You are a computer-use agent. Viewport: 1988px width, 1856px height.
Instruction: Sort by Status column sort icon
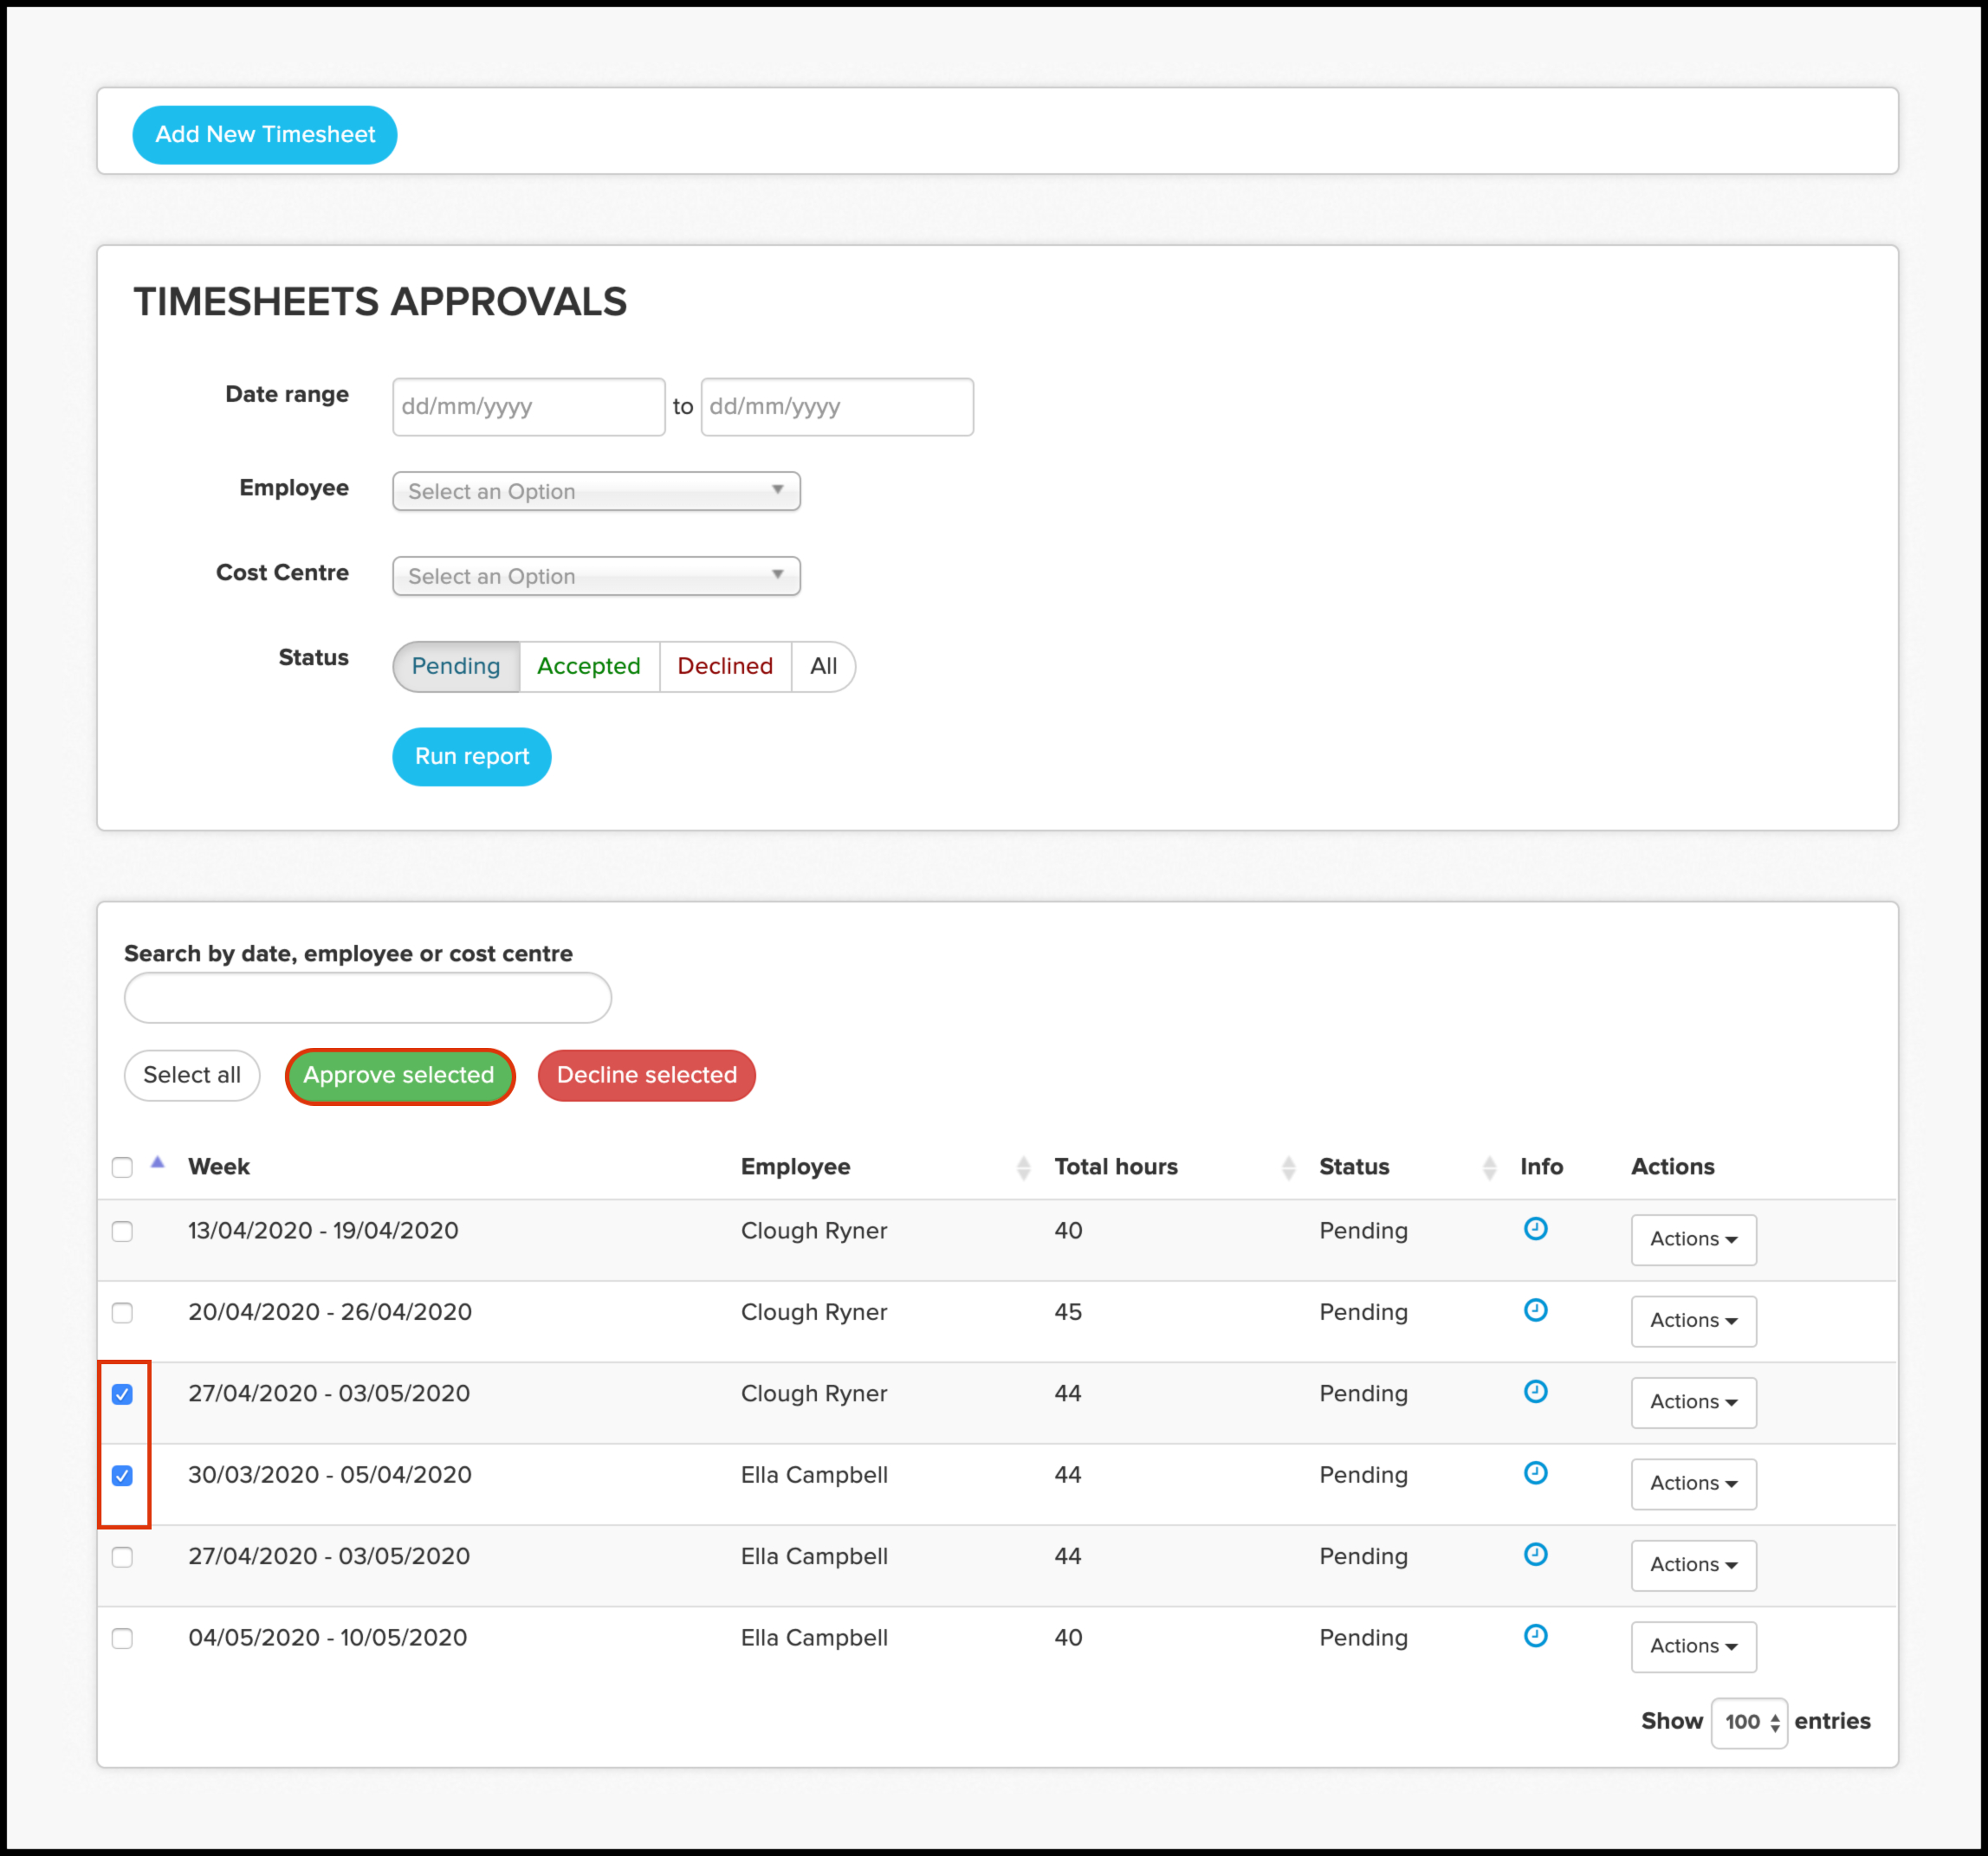click(x=1489, y=1167)
